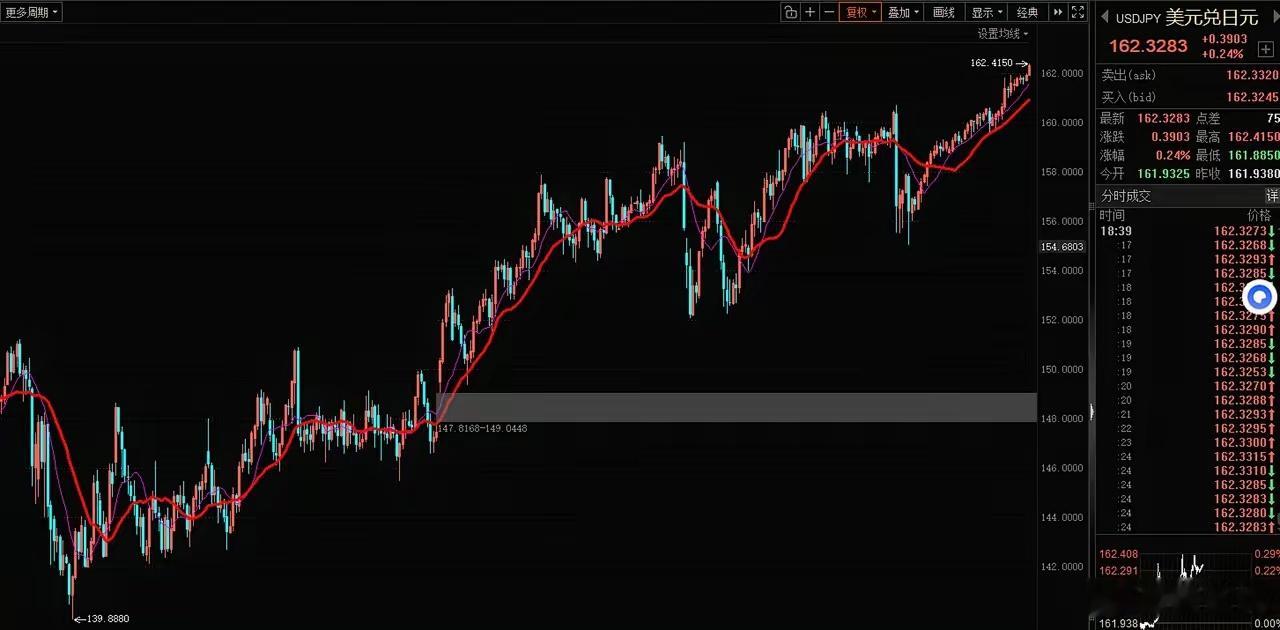The height and width of the screenshot is (630, 1280).
Task: Click the 详 details link in 分时成交
Action: click(1272, 196)
